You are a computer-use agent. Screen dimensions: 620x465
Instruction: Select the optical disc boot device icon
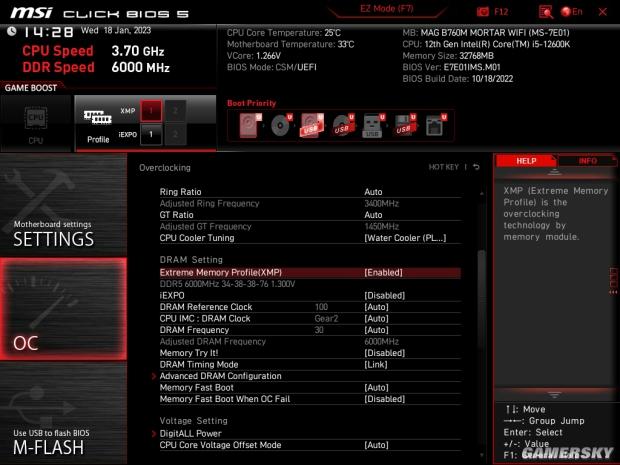(x=281, y=125)
